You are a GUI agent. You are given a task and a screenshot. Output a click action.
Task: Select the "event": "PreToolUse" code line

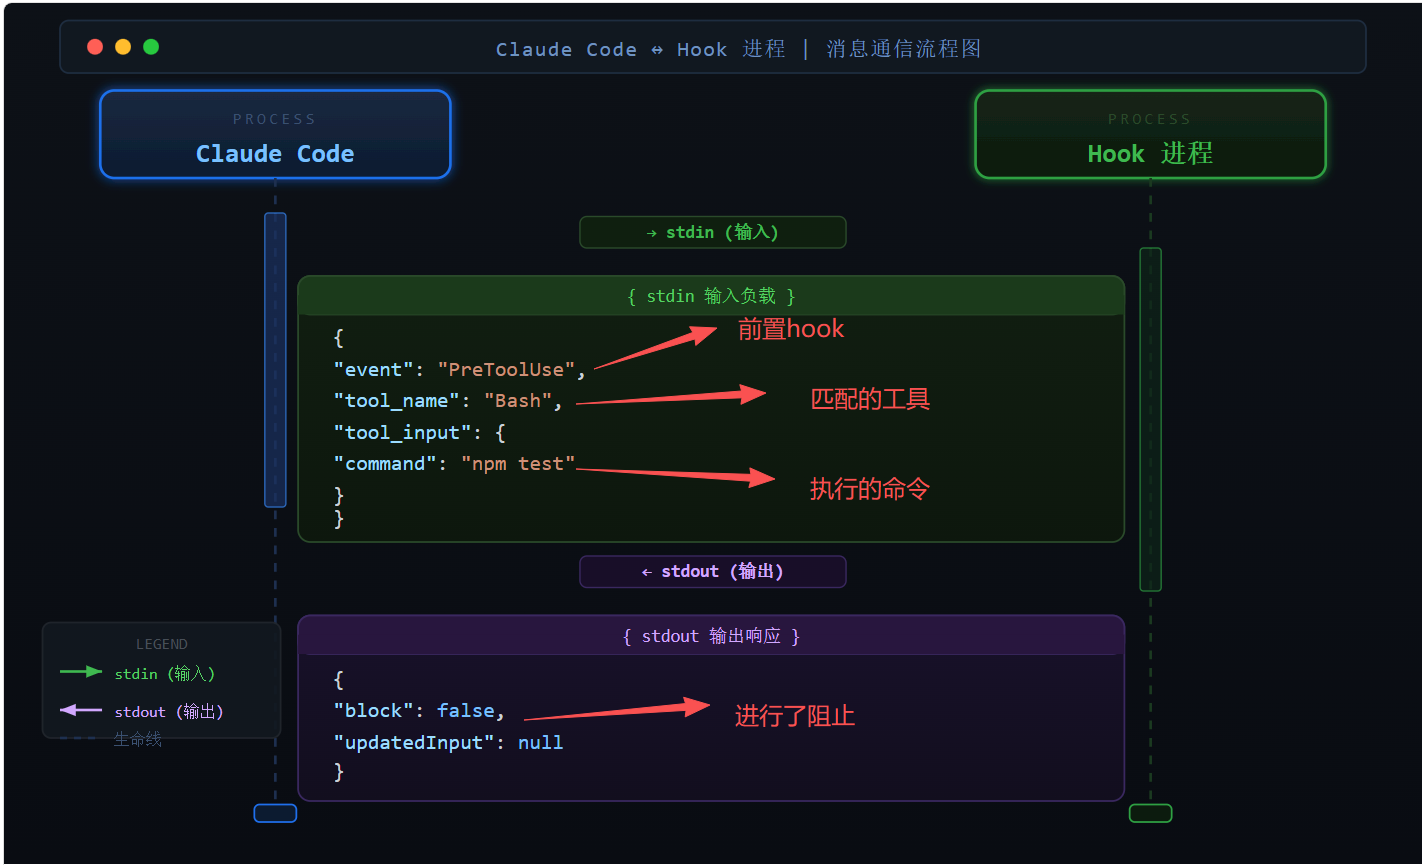[460, 369]
